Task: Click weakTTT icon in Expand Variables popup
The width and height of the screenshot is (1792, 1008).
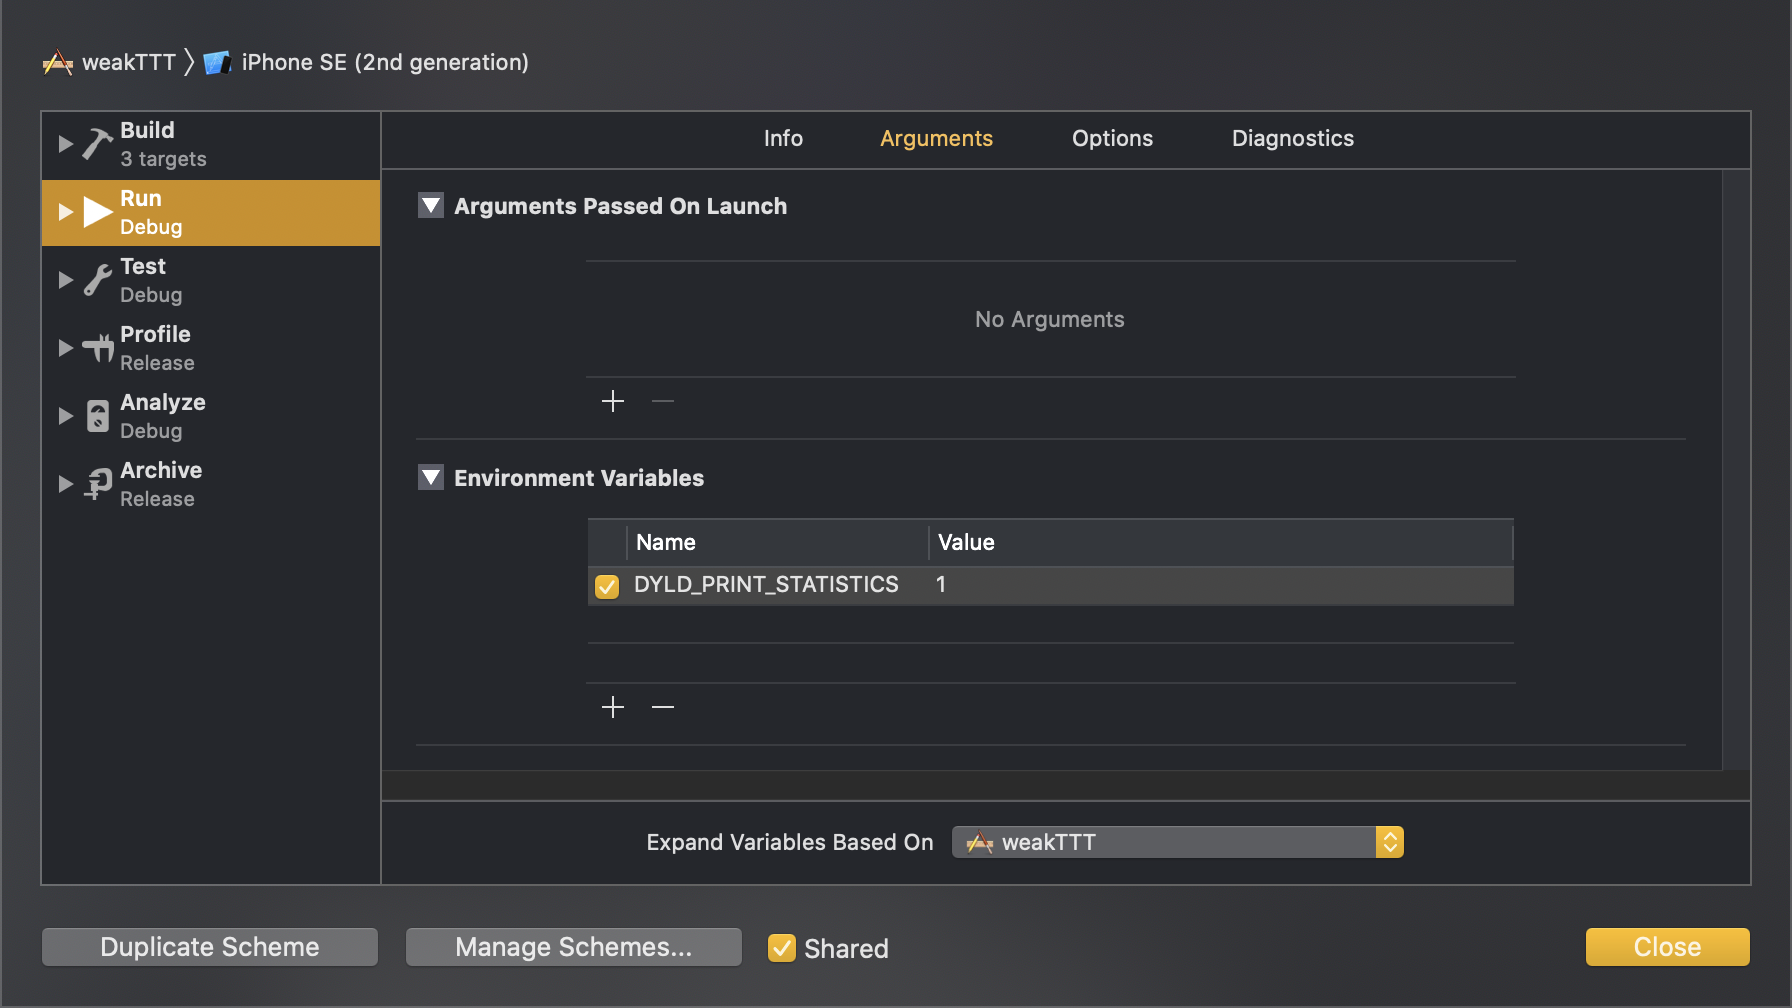Action: click(980, 843)
